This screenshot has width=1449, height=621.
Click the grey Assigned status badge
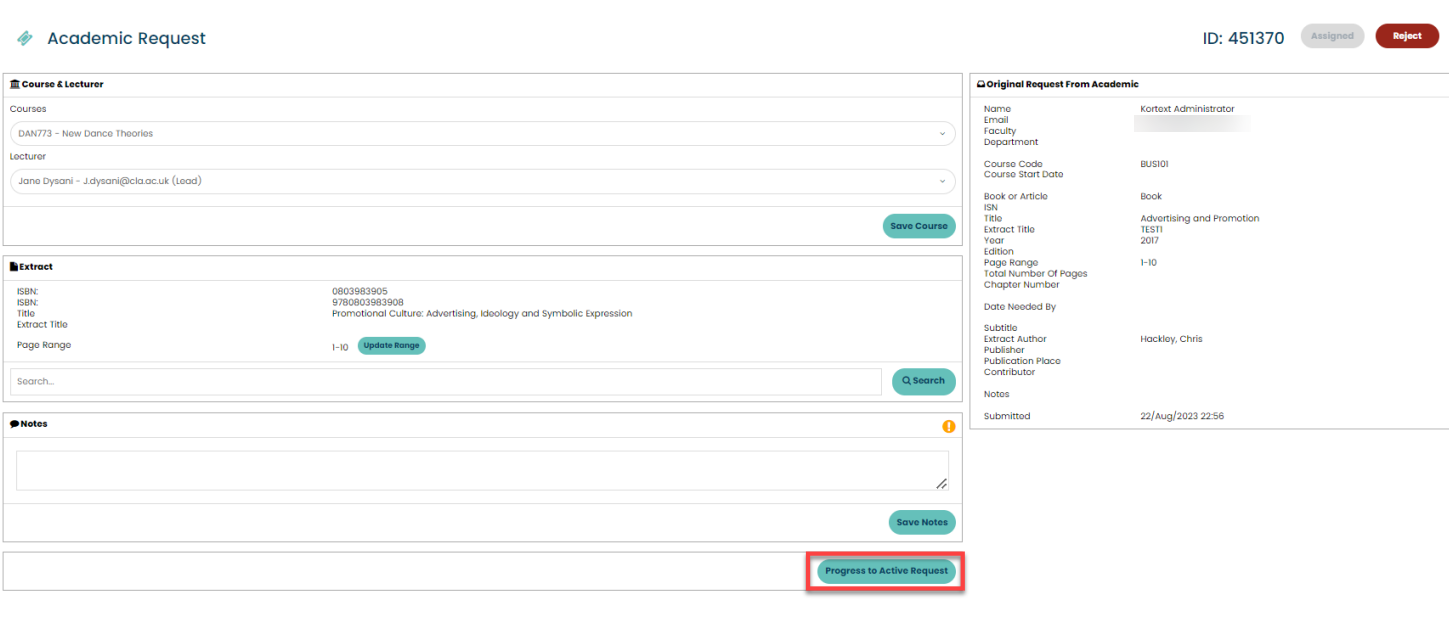(x=1332, y=36)
